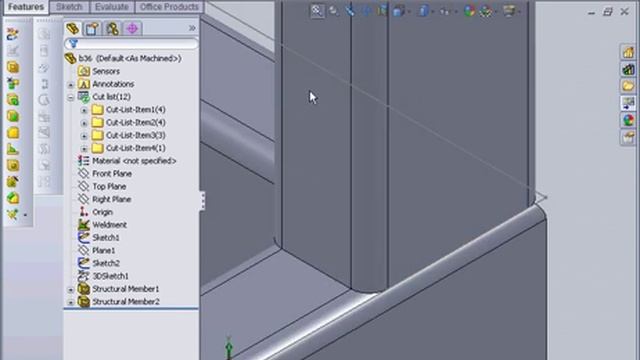Viewport: 640px width, 360px height.
Task: Expand Cut-List-Item3(3) folder
Action: 84,136
